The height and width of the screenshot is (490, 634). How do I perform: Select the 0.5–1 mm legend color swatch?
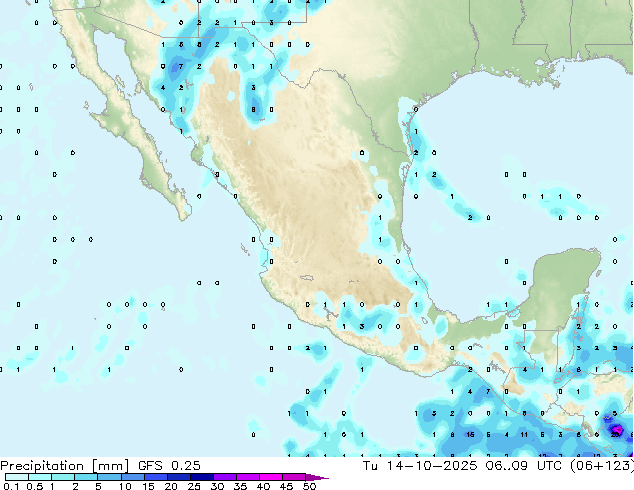click(x=40, y=477)
